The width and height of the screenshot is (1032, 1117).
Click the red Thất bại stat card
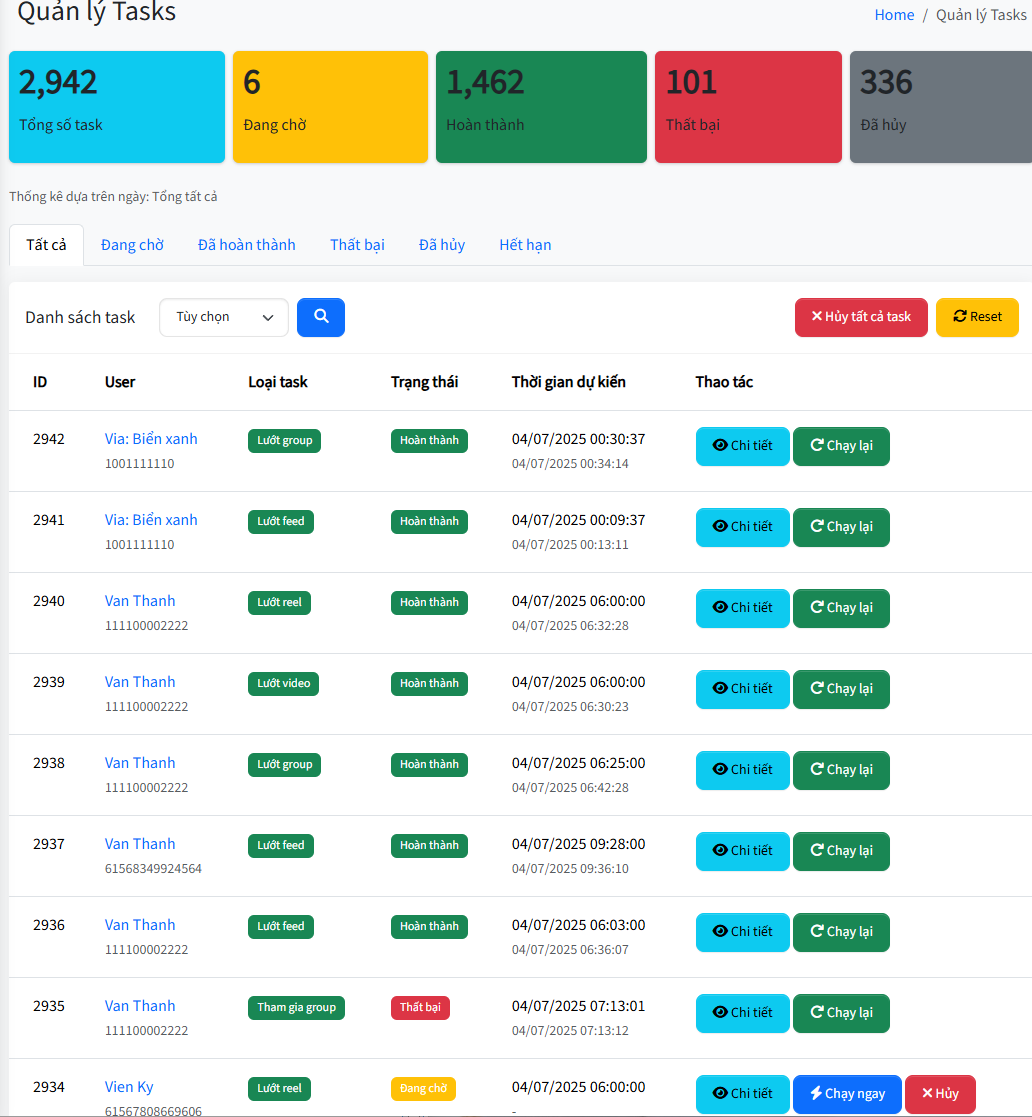tap(748, 107)
